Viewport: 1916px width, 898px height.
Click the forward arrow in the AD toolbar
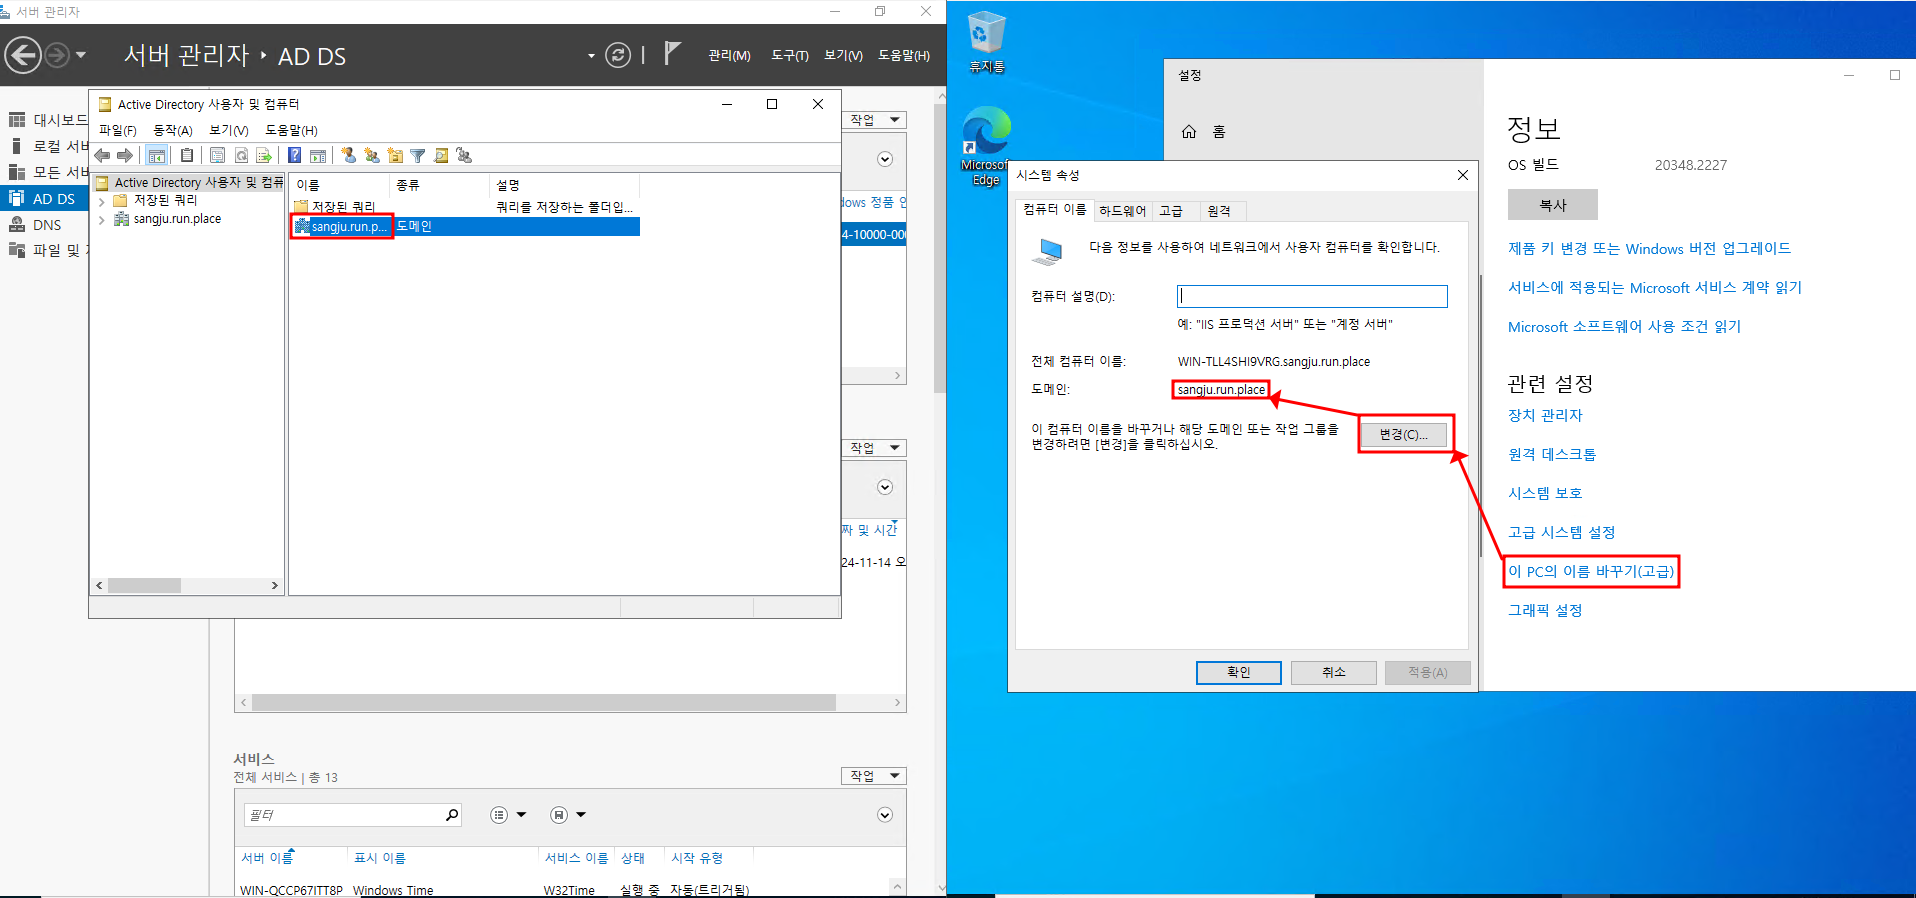pos(125,155)
